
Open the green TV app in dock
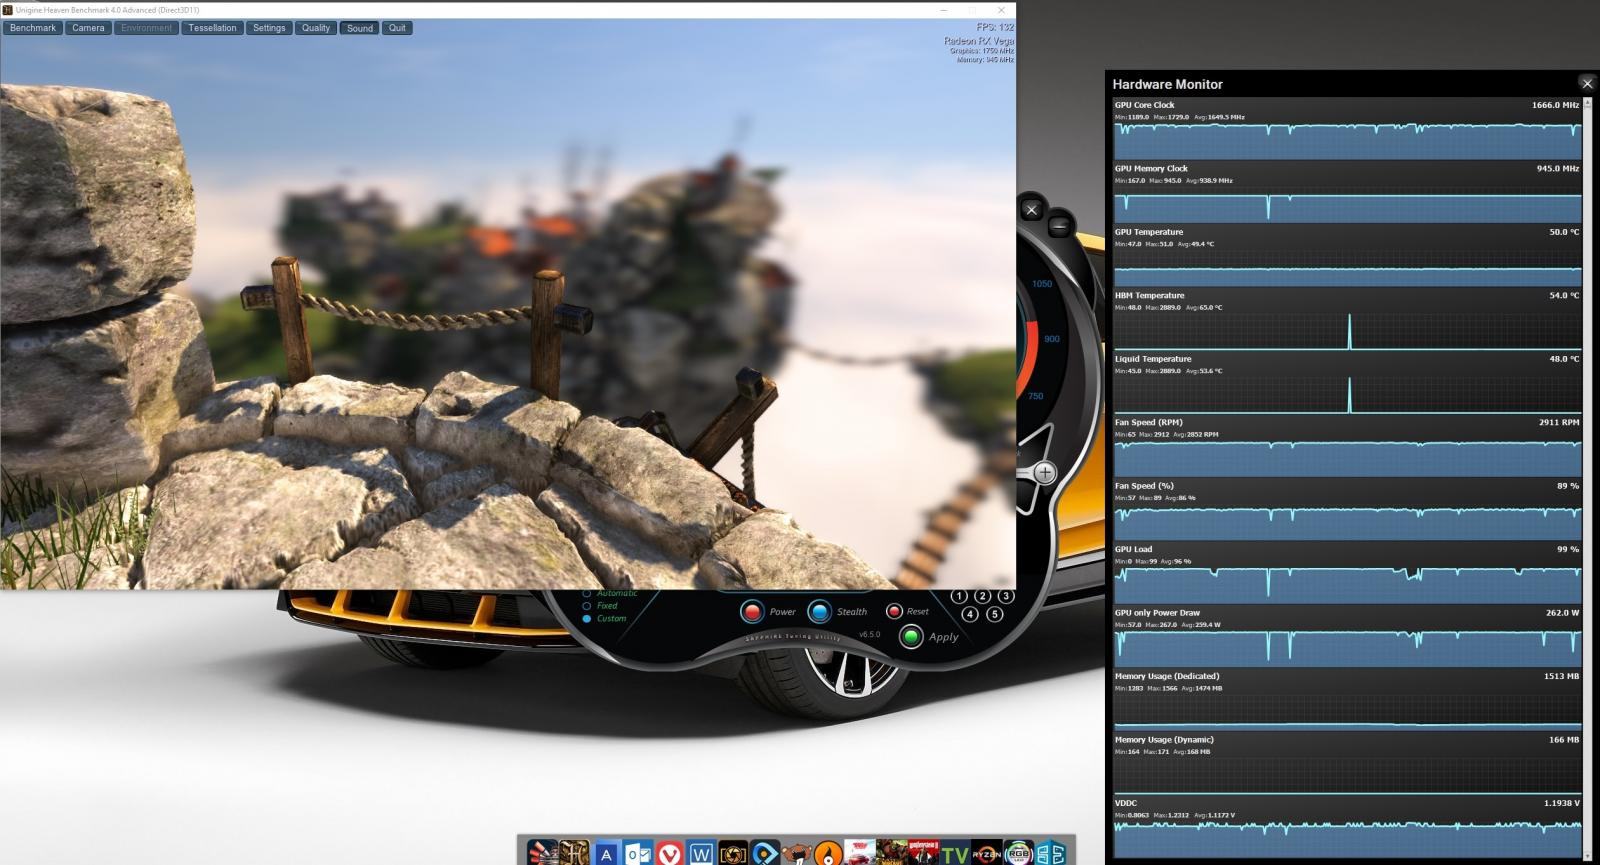click(955, 853)
